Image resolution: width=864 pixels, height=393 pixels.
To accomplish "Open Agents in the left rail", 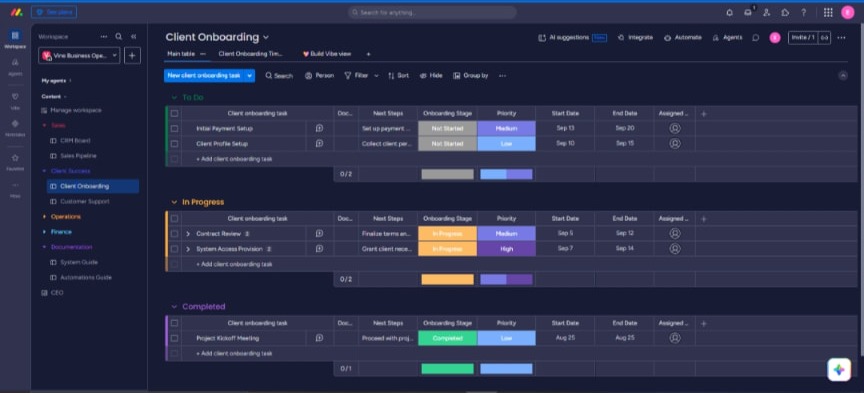I will coord(15,66).
